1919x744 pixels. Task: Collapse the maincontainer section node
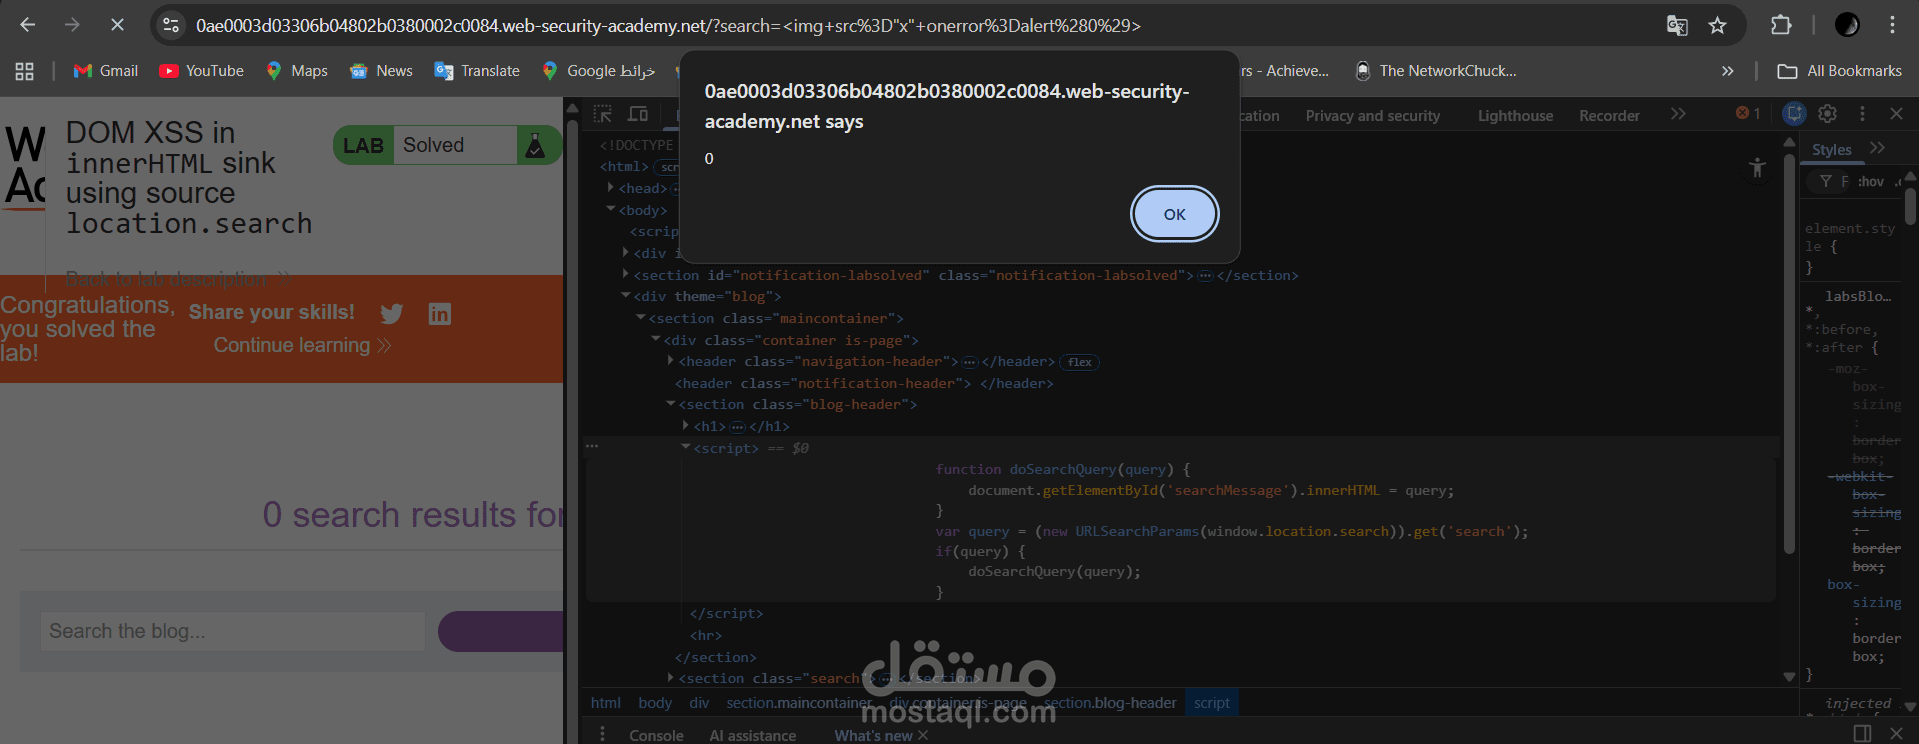(x=641, y=317)
